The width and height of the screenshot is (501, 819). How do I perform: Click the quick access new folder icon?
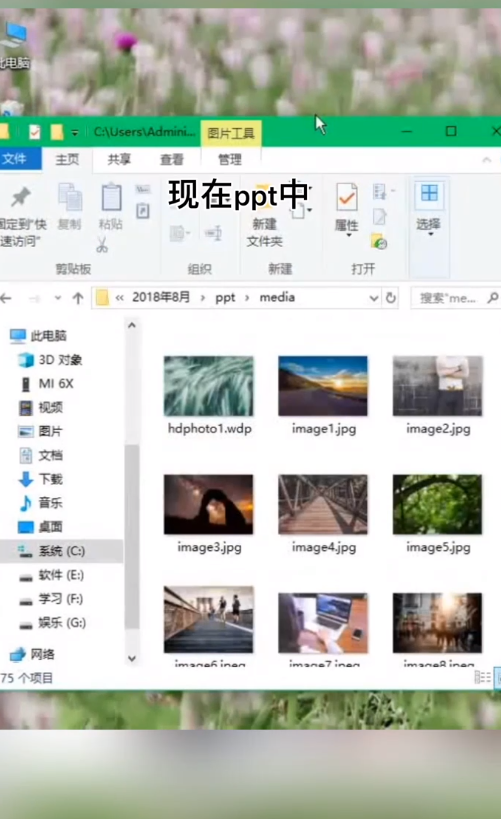tap(56, 132)
